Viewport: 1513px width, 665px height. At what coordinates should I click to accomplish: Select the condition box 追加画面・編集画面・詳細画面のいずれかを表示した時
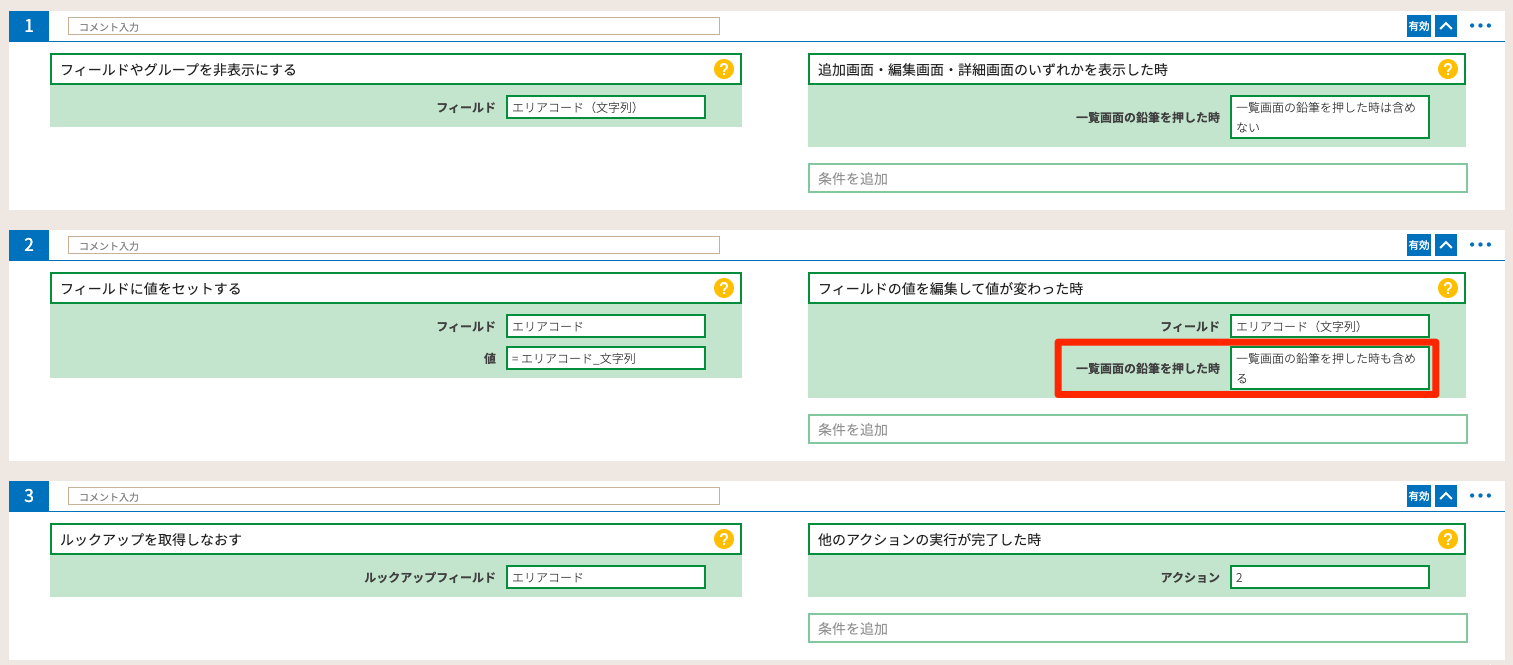coord(1137,69)
